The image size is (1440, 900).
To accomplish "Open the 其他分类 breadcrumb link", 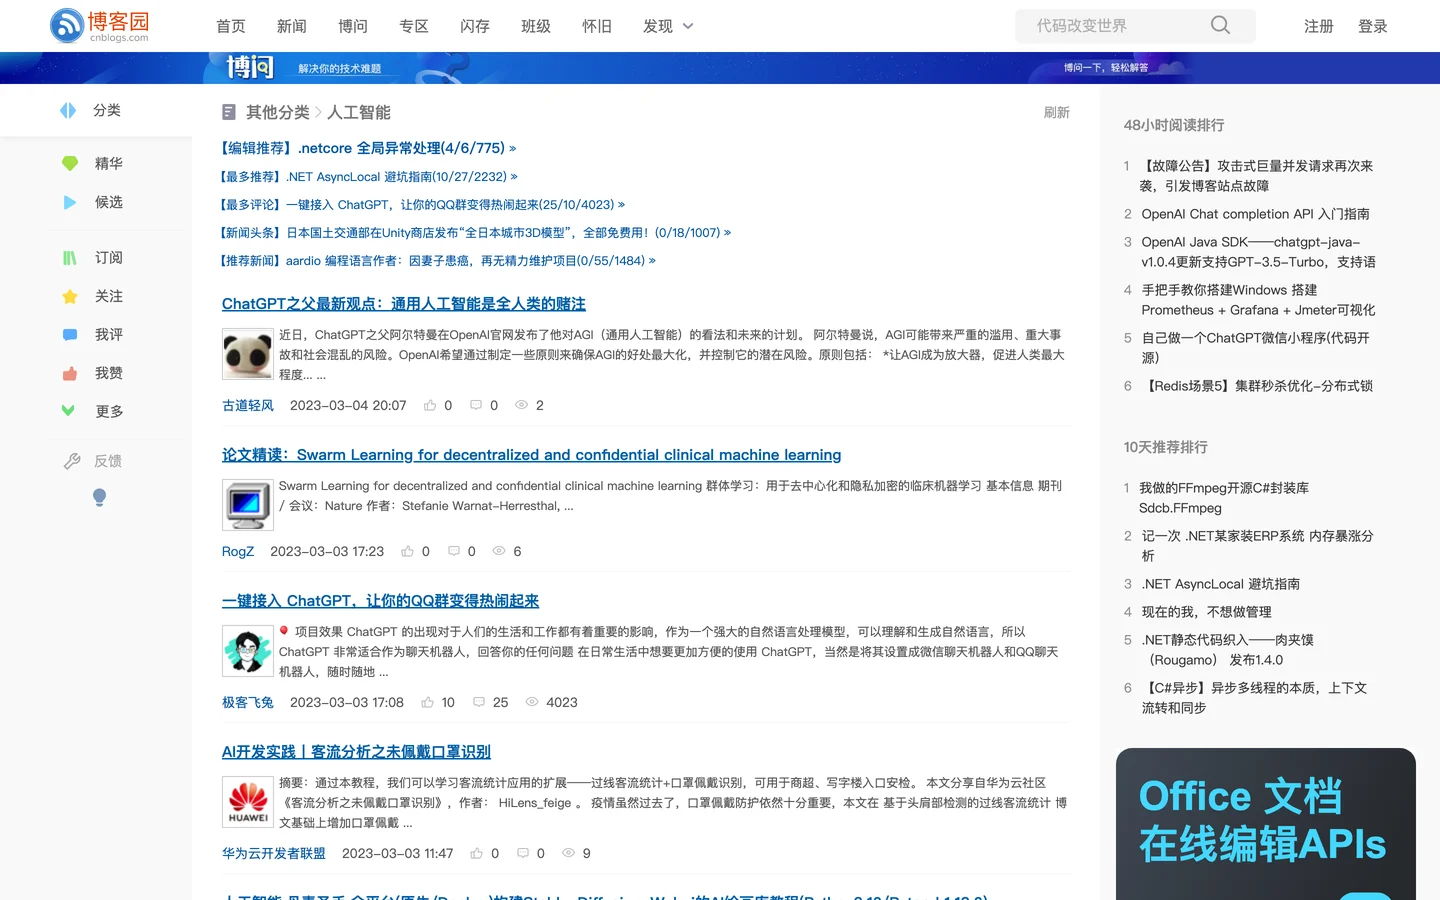I will (x=278, y=112).
